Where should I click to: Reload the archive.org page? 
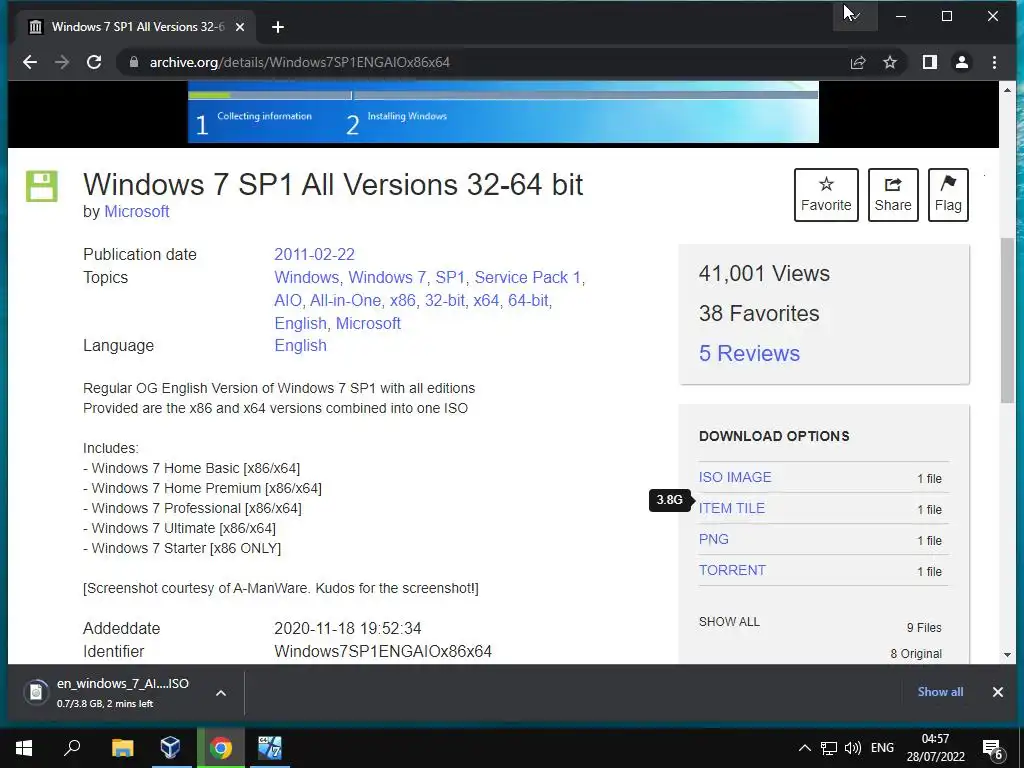pyautogui.click(x=94, y=63)
